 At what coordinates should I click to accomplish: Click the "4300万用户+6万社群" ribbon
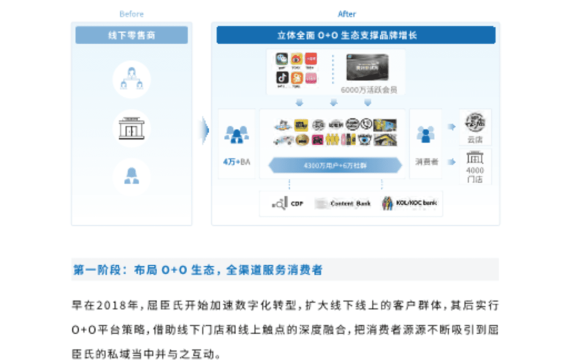point(335,166)
